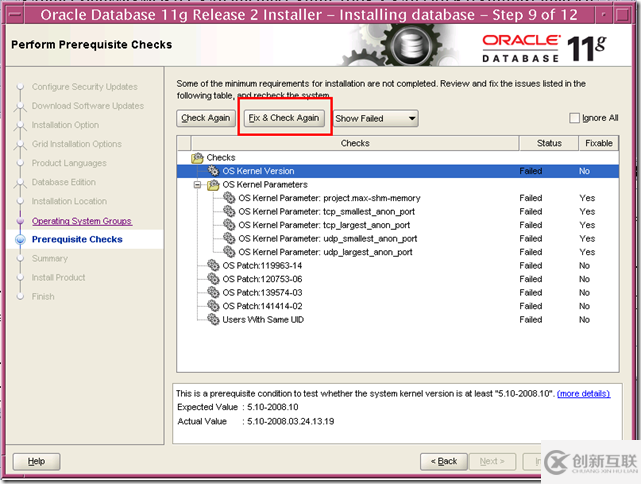Select Installation Location step
This screenshot has height=484, width=641.
click(69, 201)
